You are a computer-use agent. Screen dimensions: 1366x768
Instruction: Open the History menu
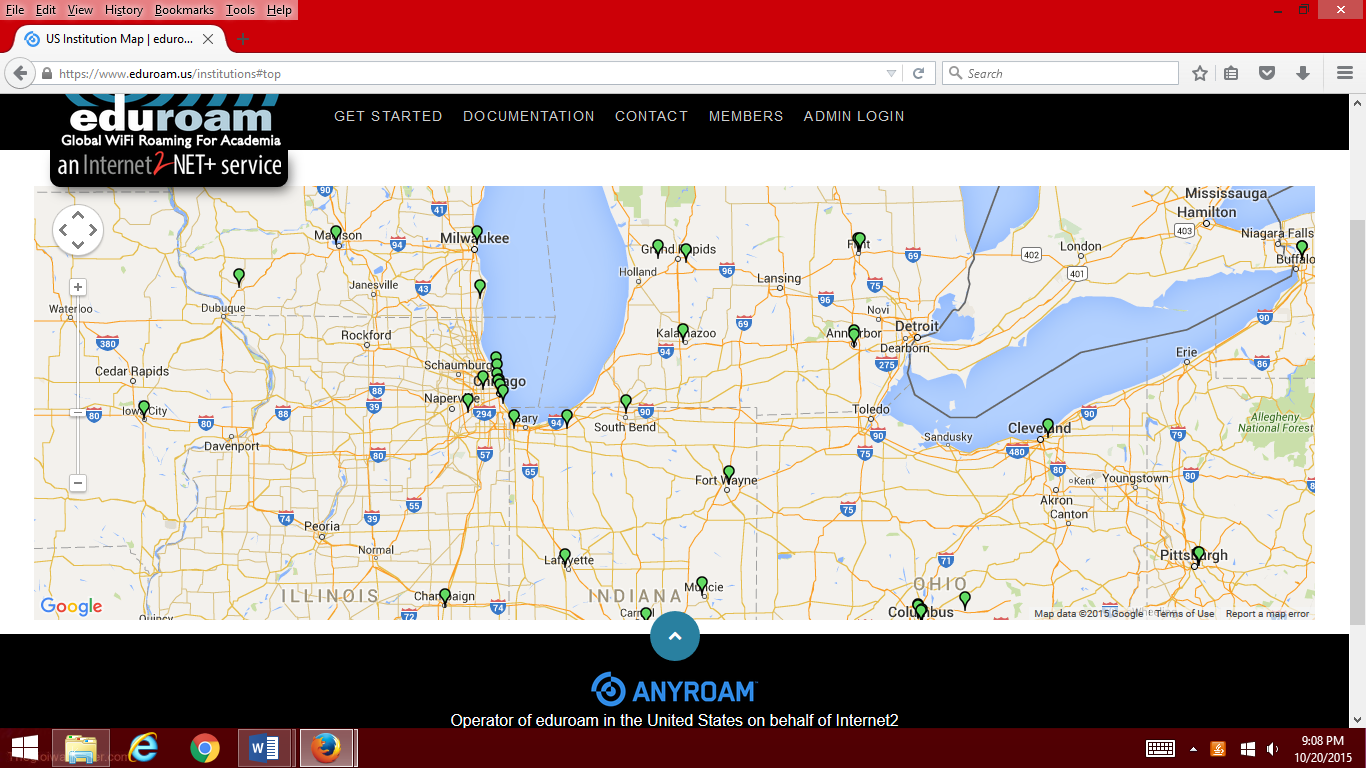(124, 10)
